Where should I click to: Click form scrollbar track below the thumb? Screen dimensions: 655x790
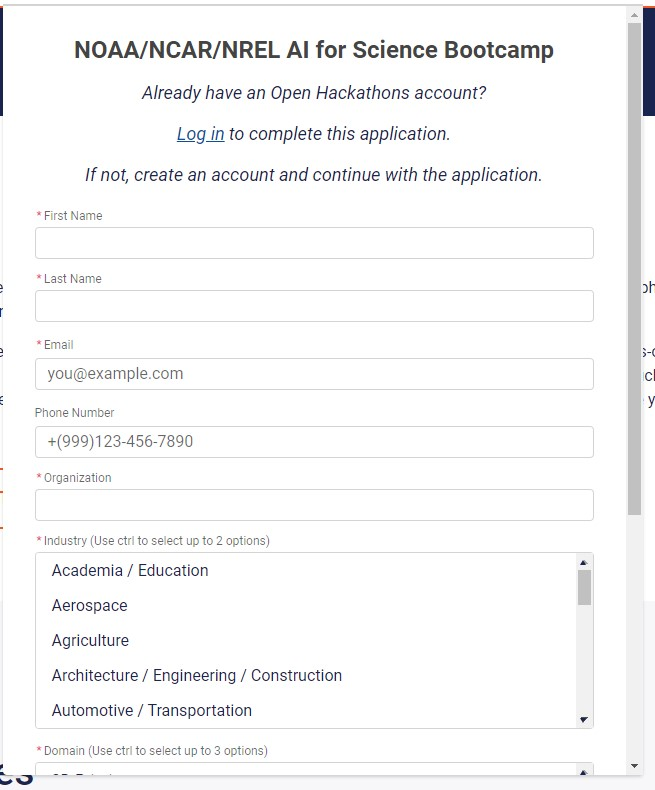pos(634,640)
